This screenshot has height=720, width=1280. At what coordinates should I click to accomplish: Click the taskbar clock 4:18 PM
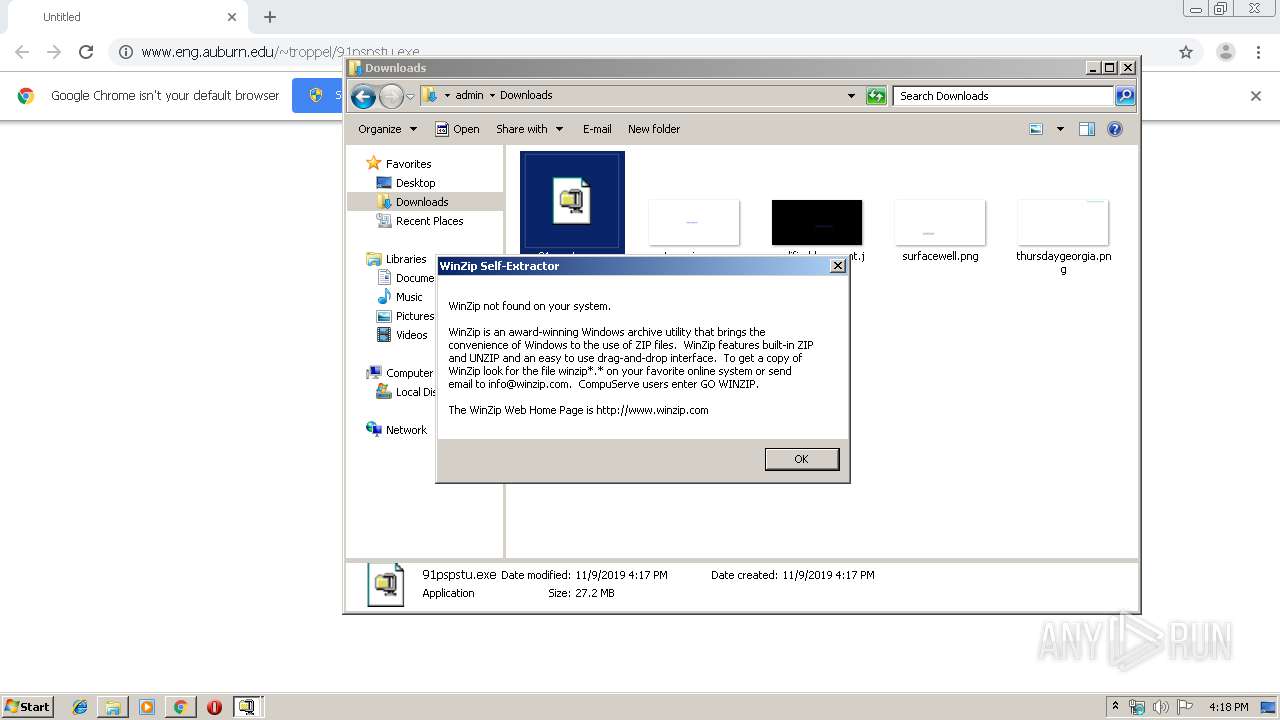tap(1228, 707)
